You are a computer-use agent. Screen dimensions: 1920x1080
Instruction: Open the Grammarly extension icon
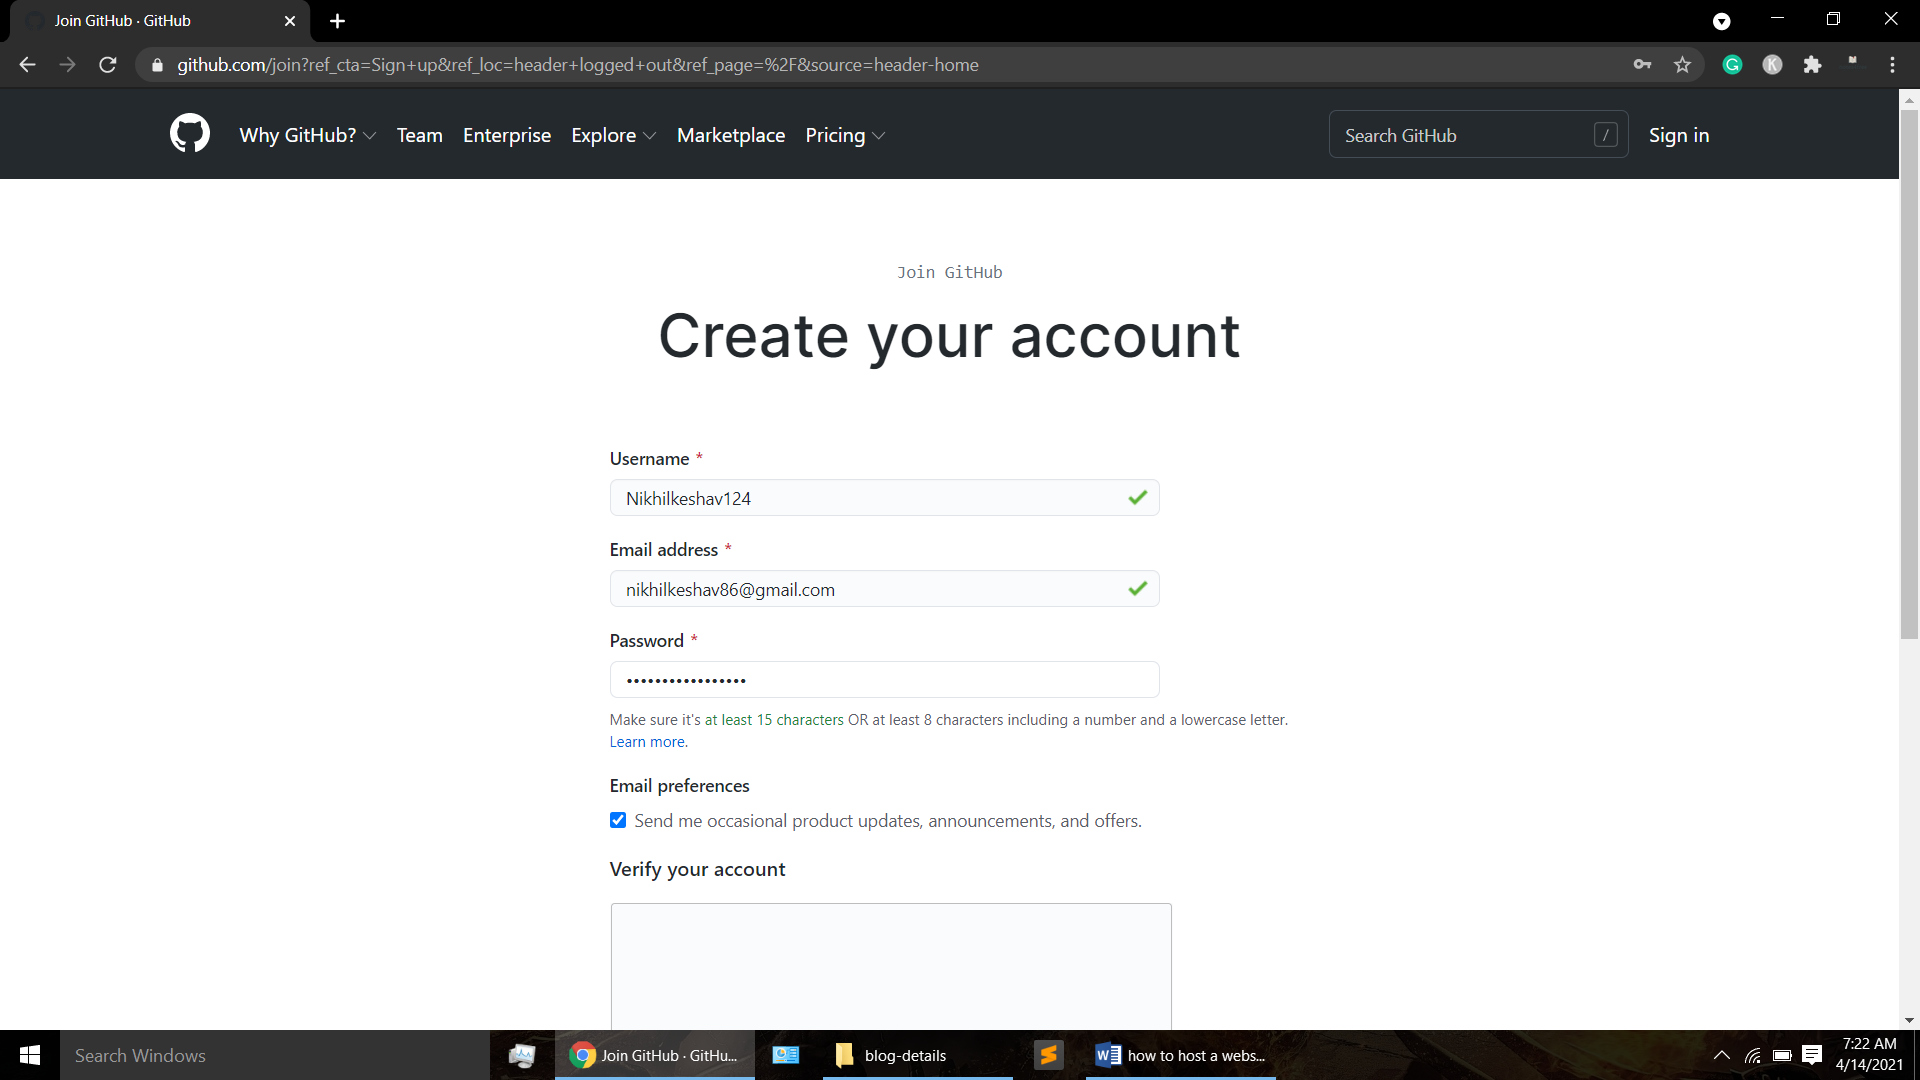pos(1732,65)
